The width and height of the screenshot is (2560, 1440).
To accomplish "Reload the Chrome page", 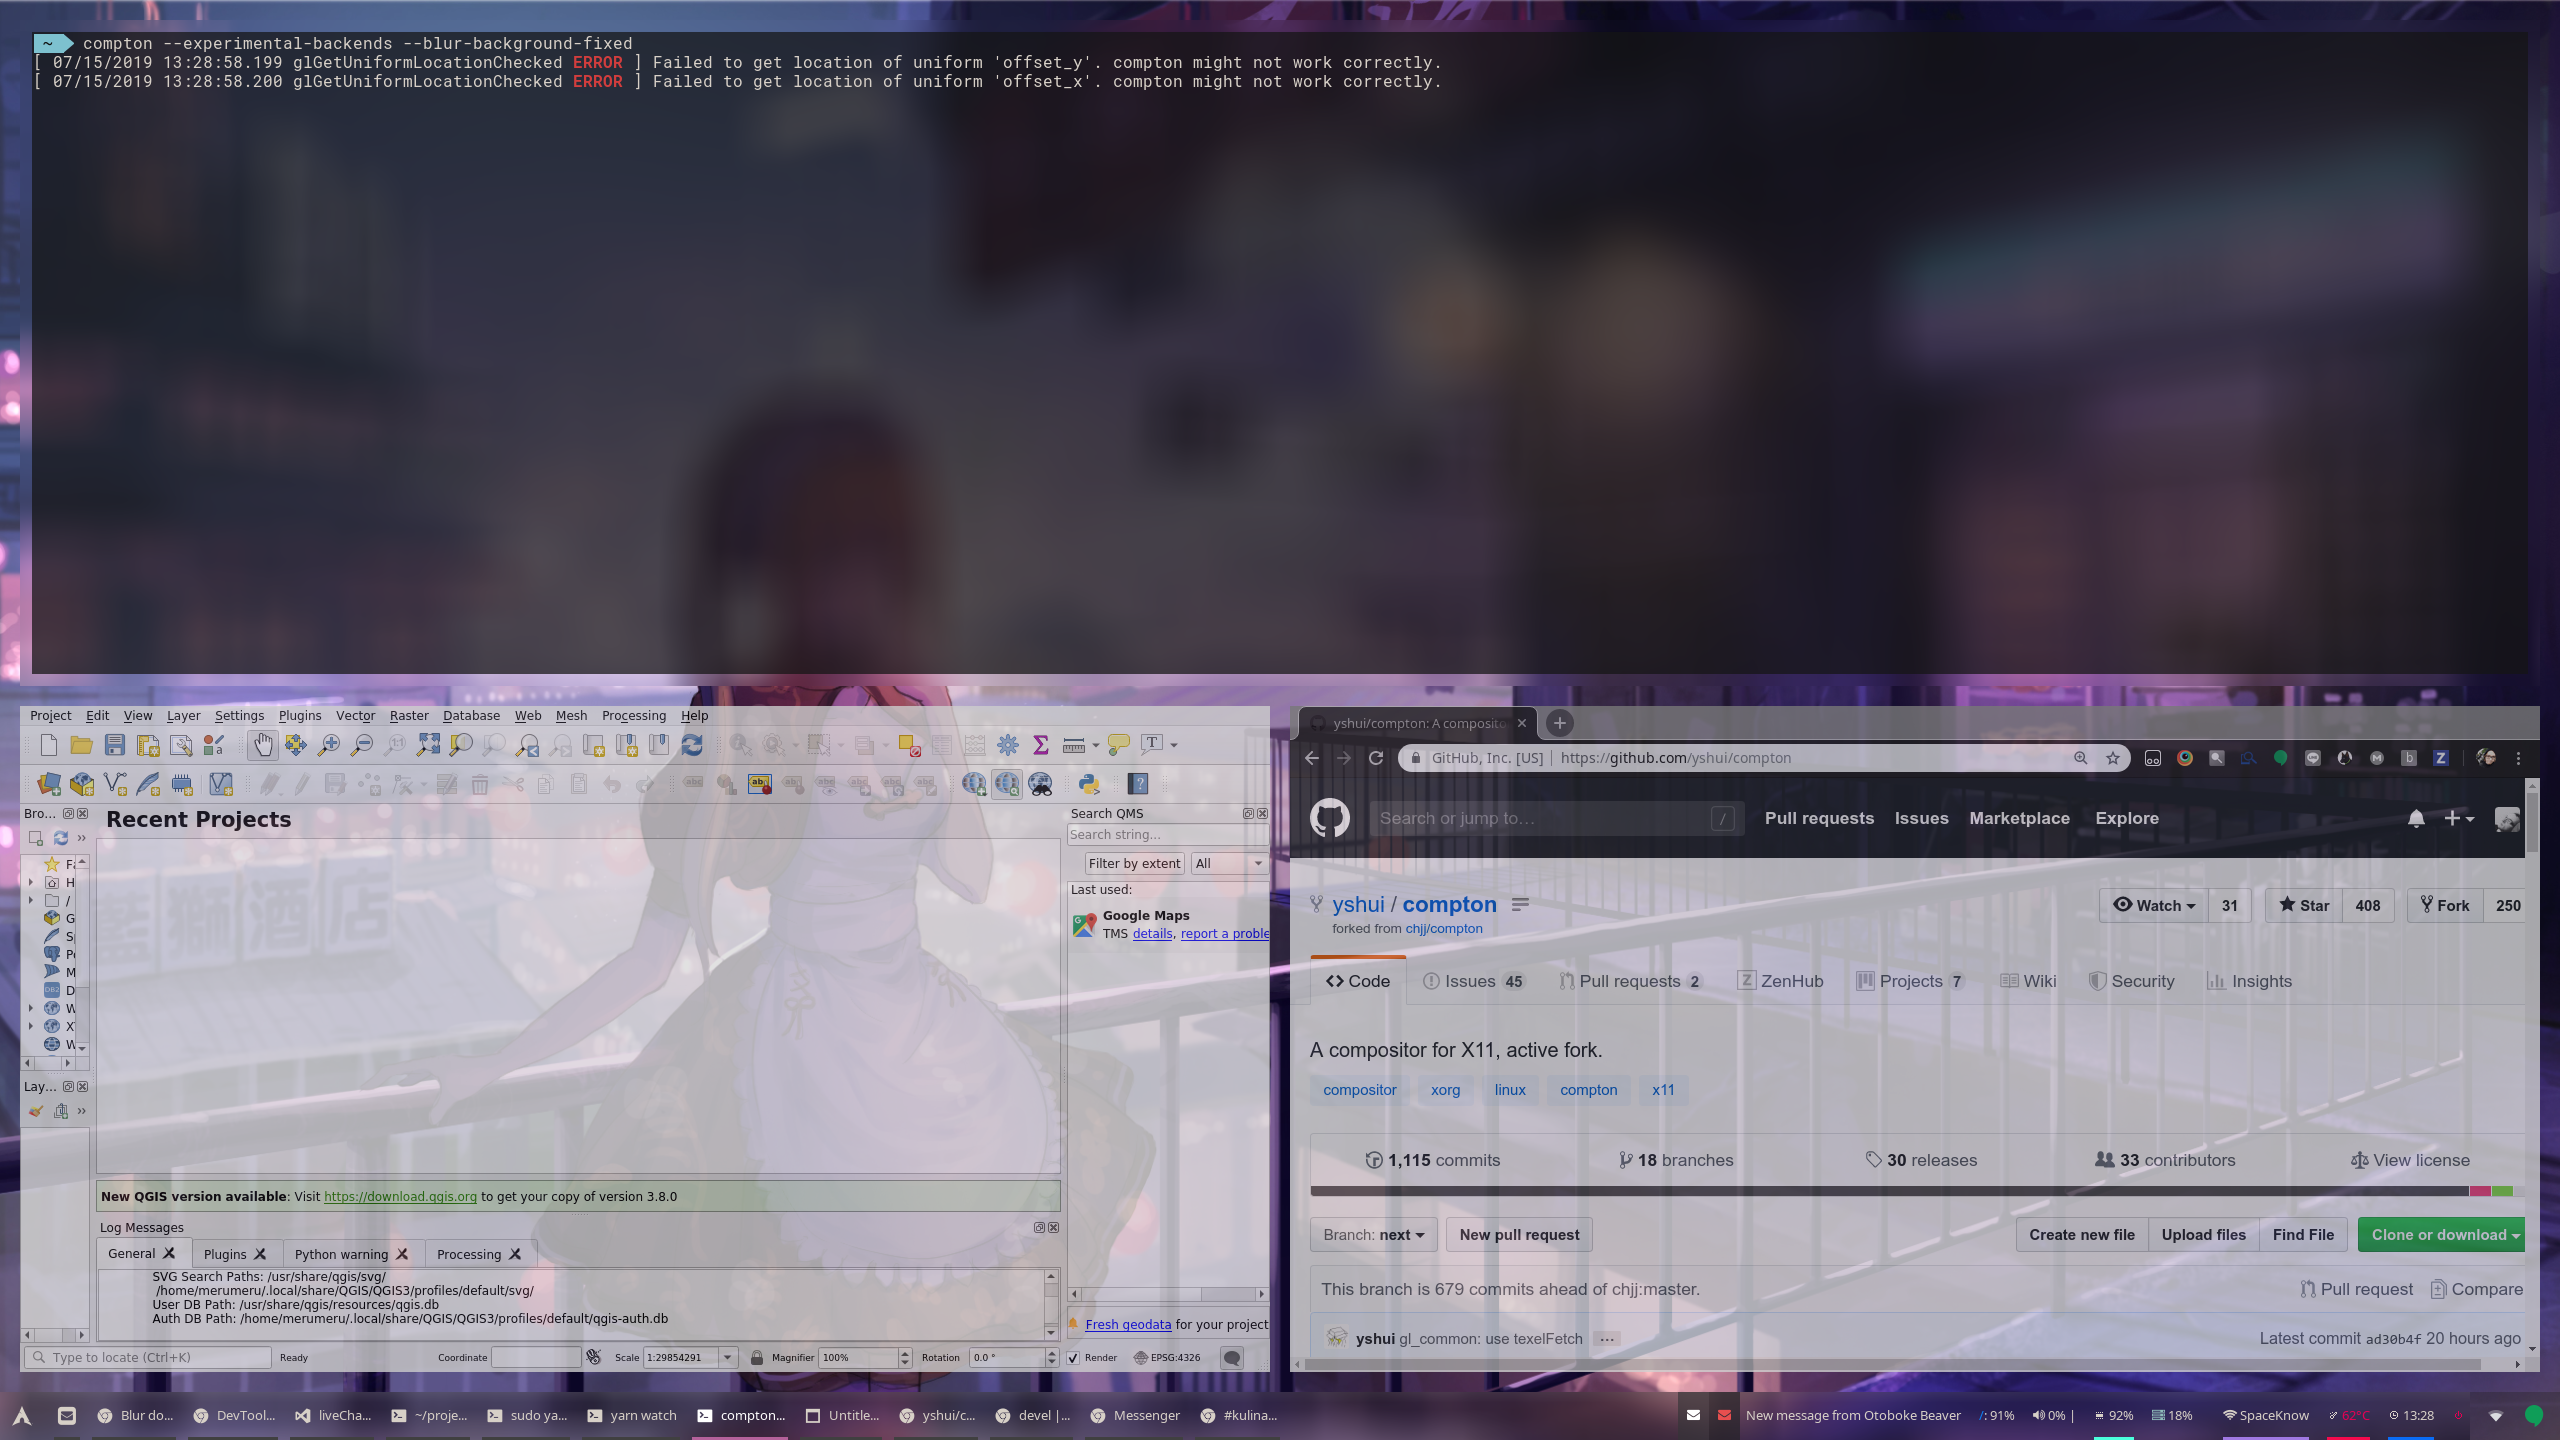I will tap(1376, 758).
